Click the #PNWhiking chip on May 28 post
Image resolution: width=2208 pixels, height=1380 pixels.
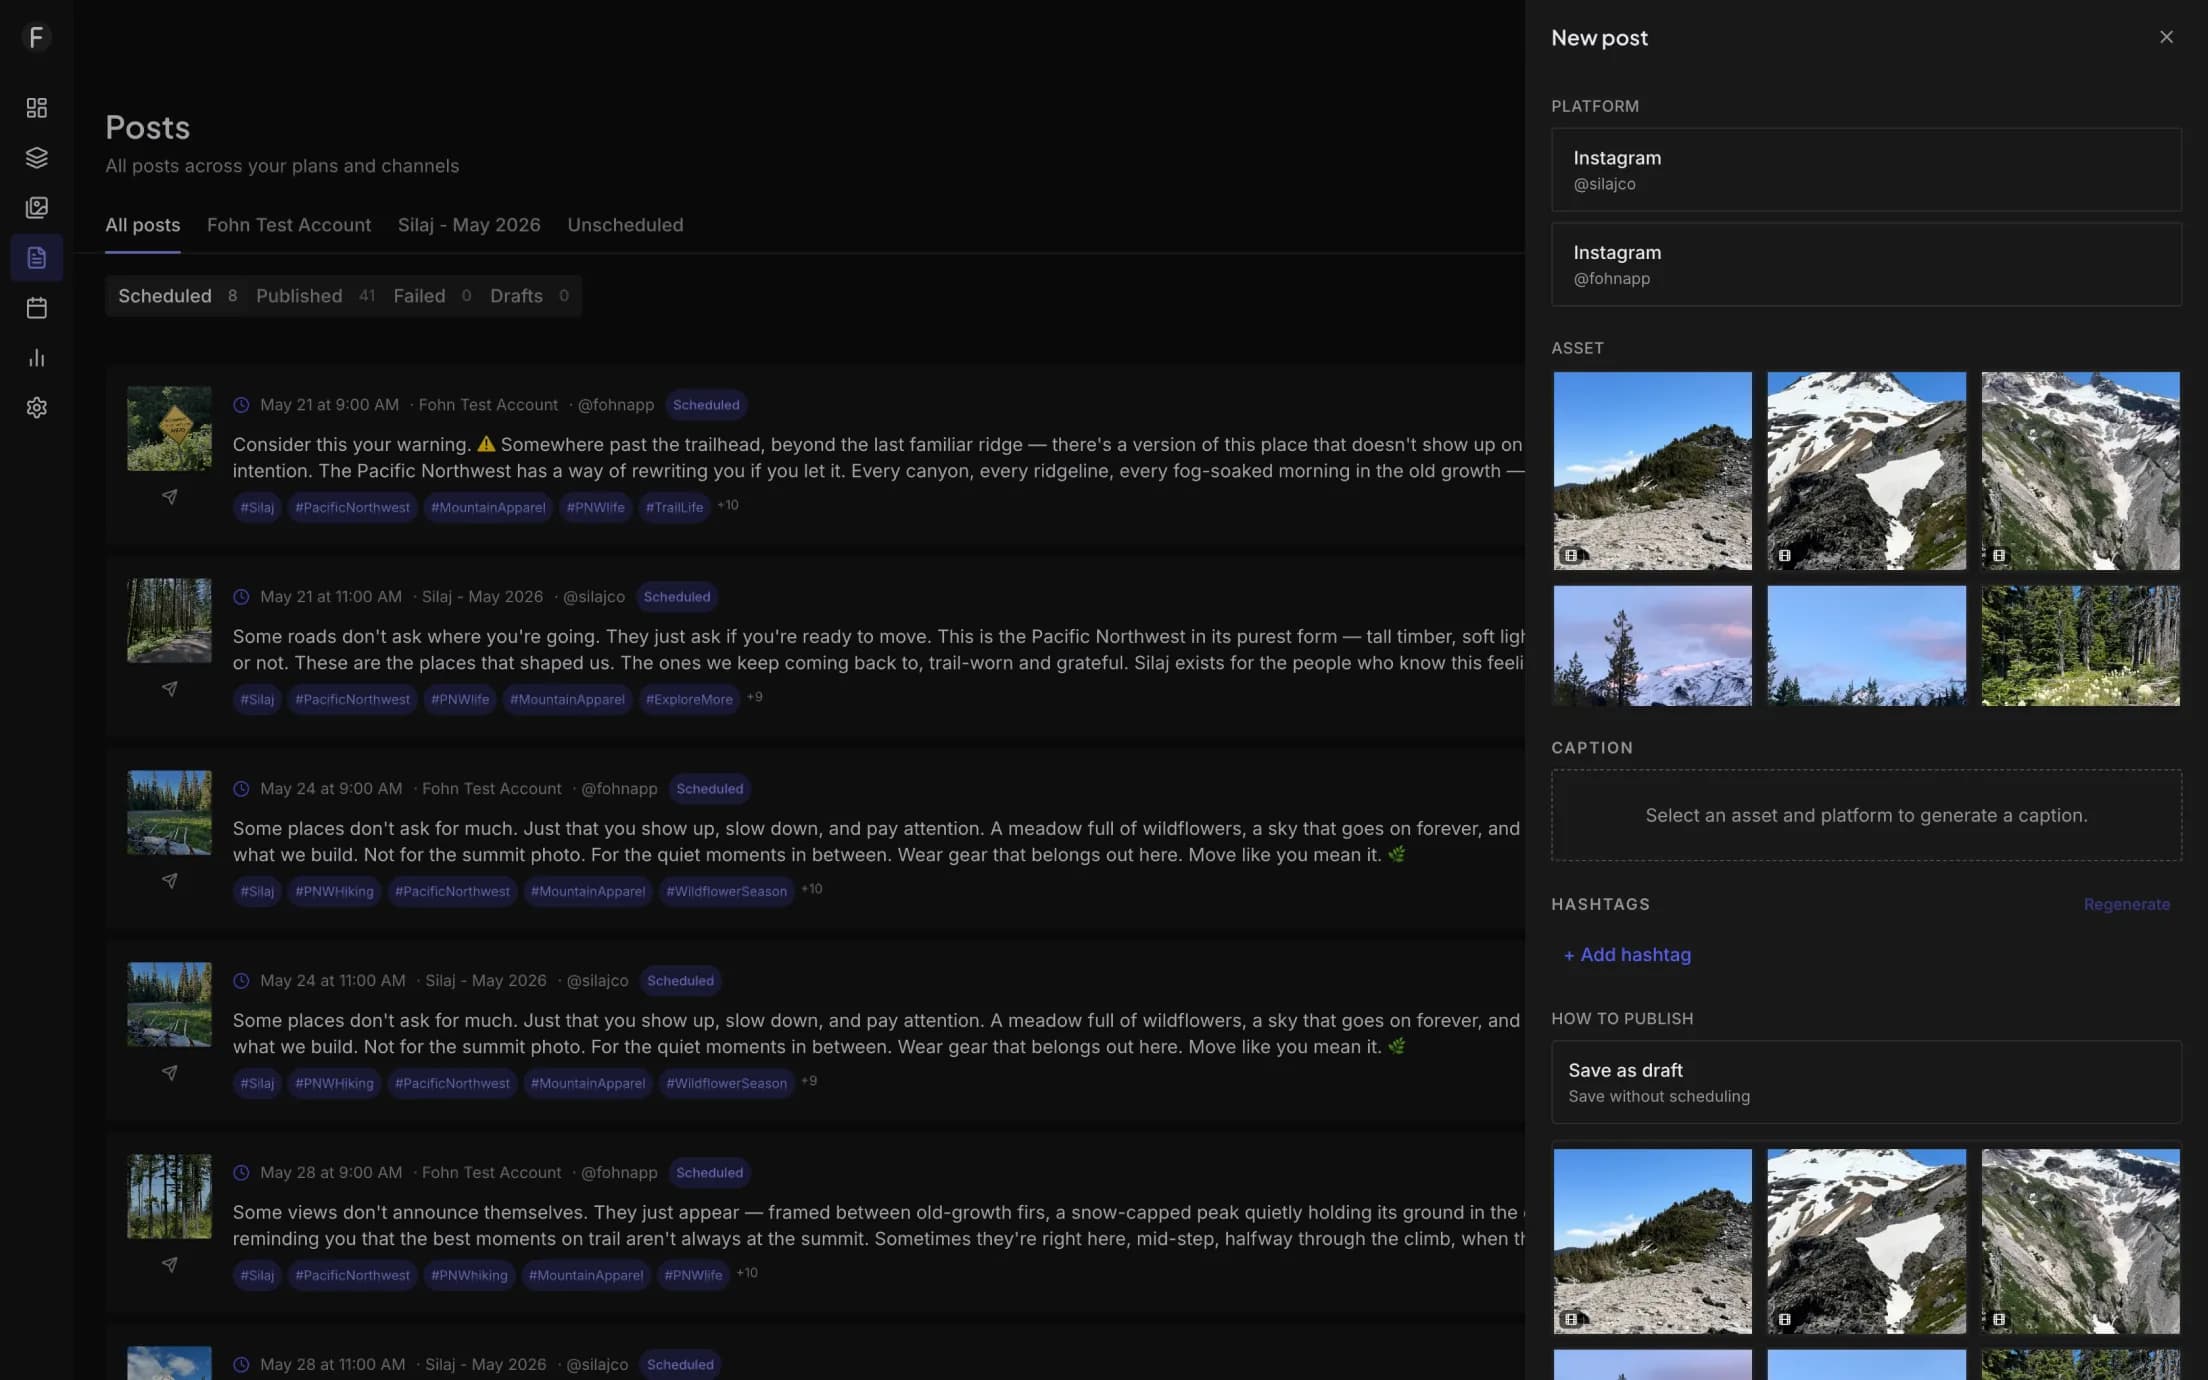tap(469, 1275)
